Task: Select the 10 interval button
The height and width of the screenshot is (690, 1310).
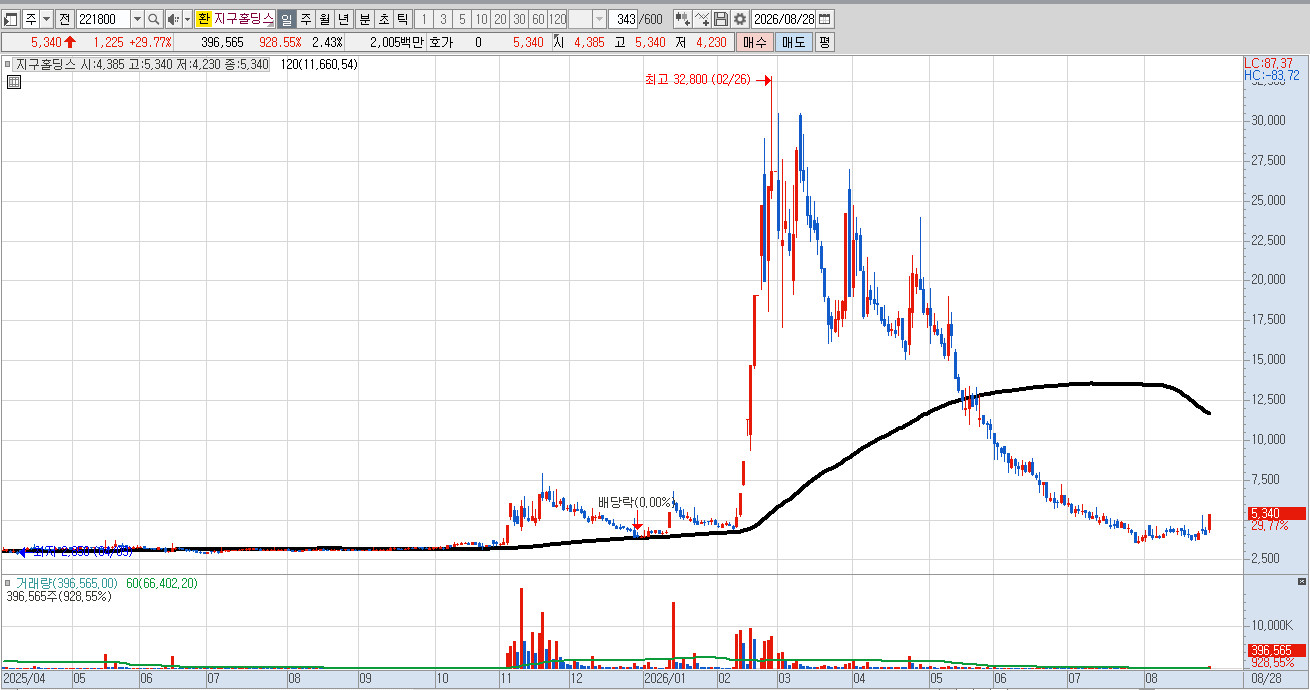Action: click(481, 19)
